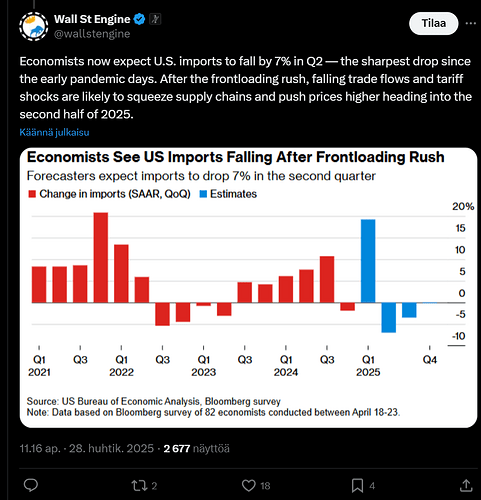Open Wall St Engine profile avatar
This screenshot has height=500, width=481.
(x=34, y=27)
